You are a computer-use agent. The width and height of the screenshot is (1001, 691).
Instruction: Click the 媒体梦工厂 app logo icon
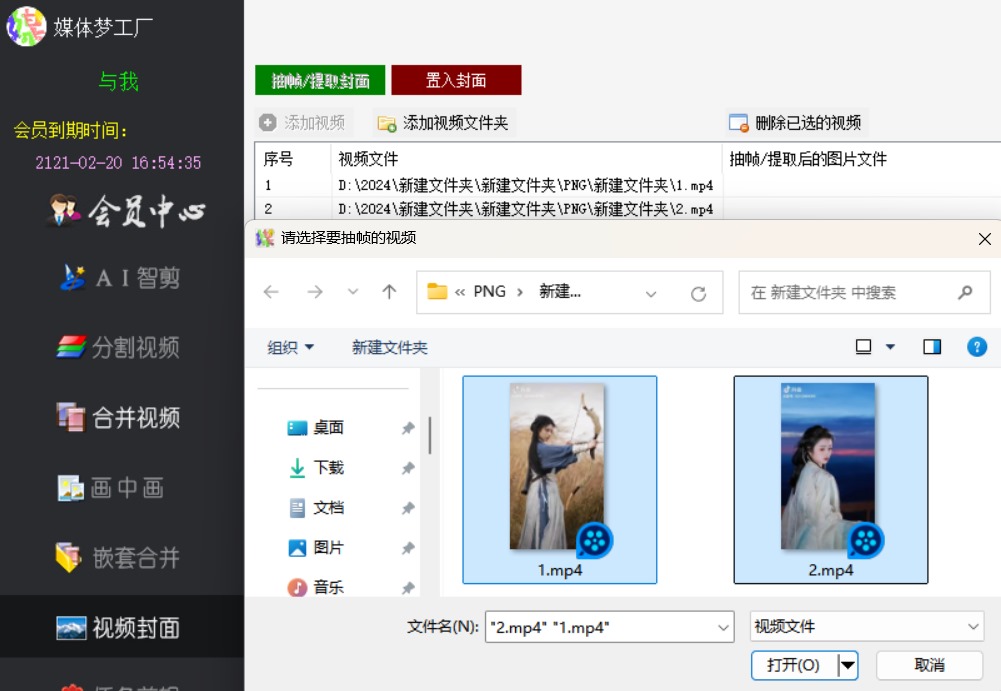pos(26,26)
